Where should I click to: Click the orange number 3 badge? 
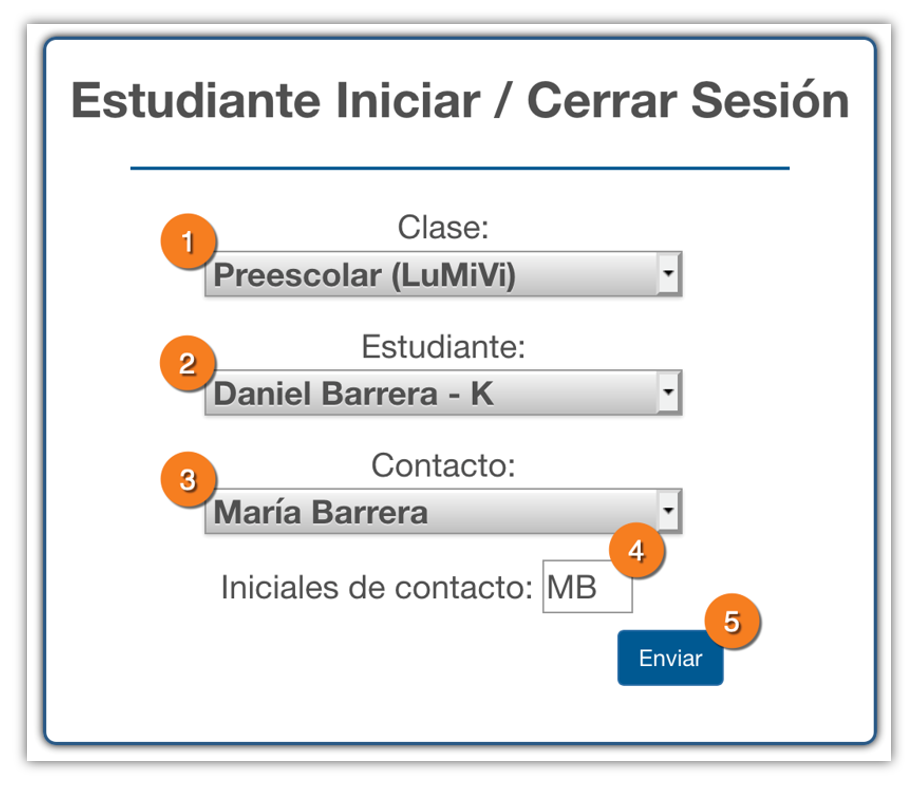coord(187,481)
